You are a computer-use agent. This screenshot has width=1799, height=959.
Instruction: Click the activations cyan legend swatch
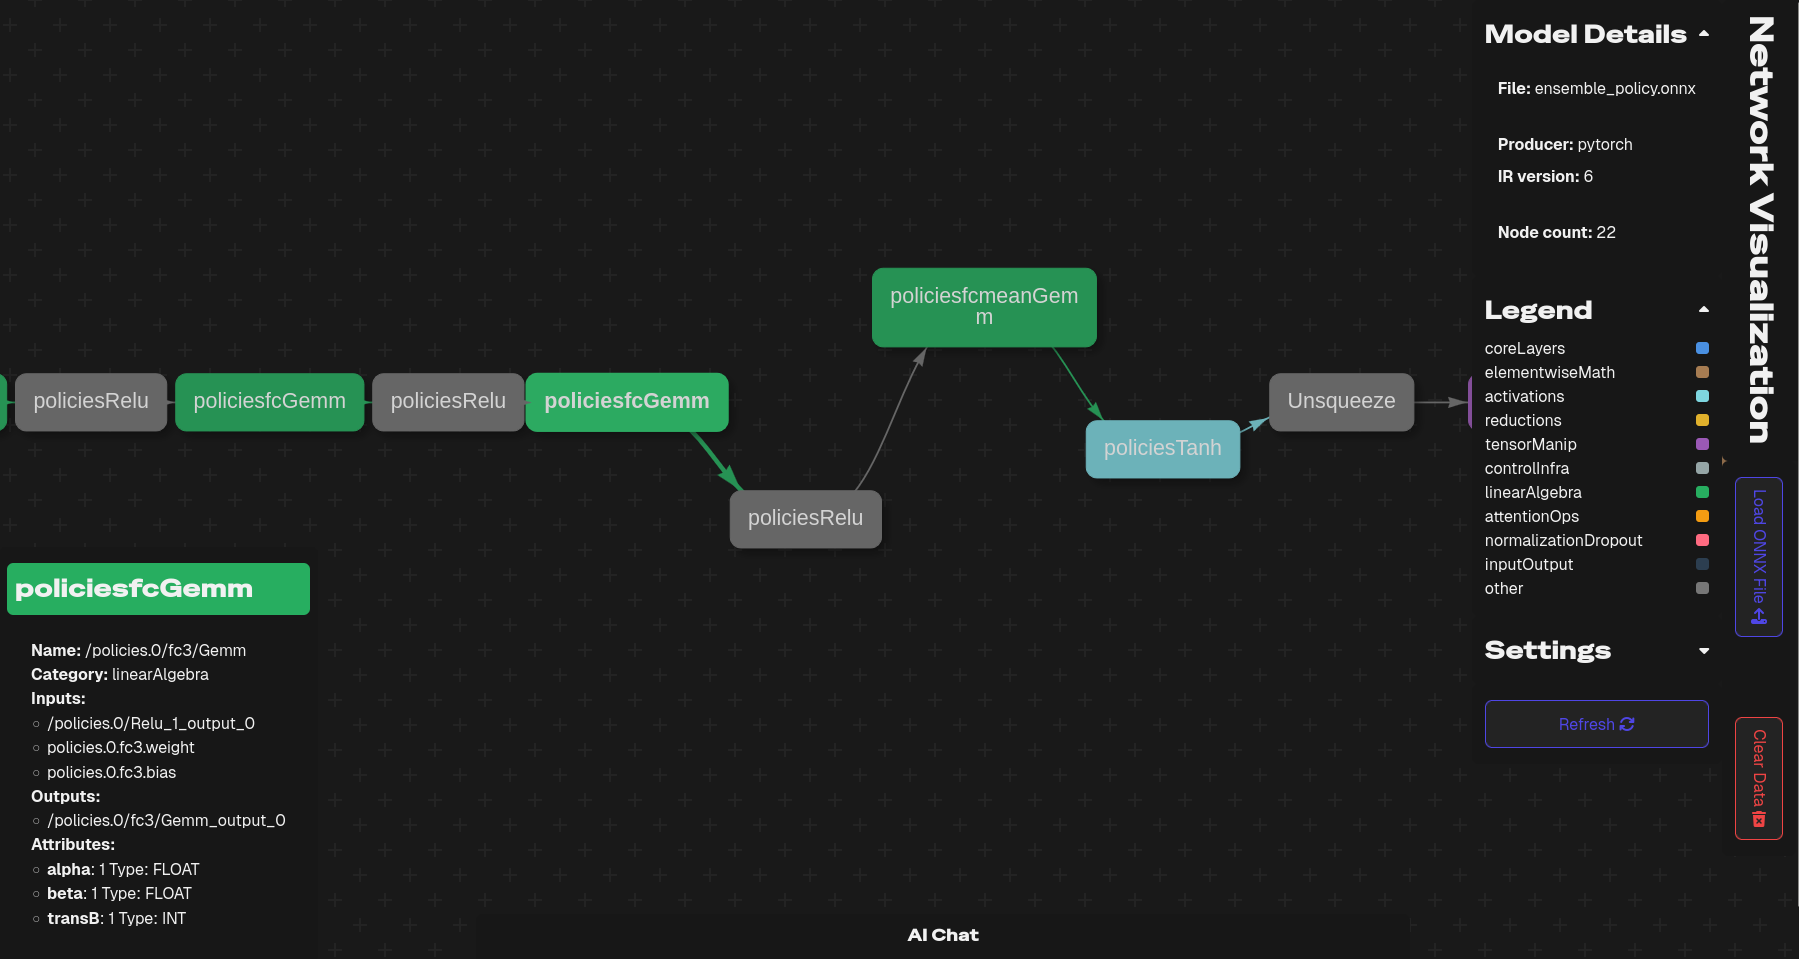click(1702, 396)
